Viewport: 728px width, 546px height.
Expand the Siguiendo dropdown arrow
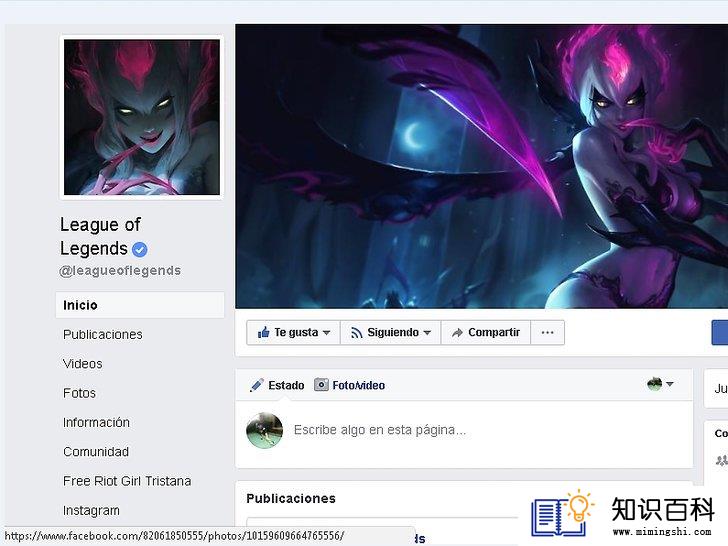point(427,333)
